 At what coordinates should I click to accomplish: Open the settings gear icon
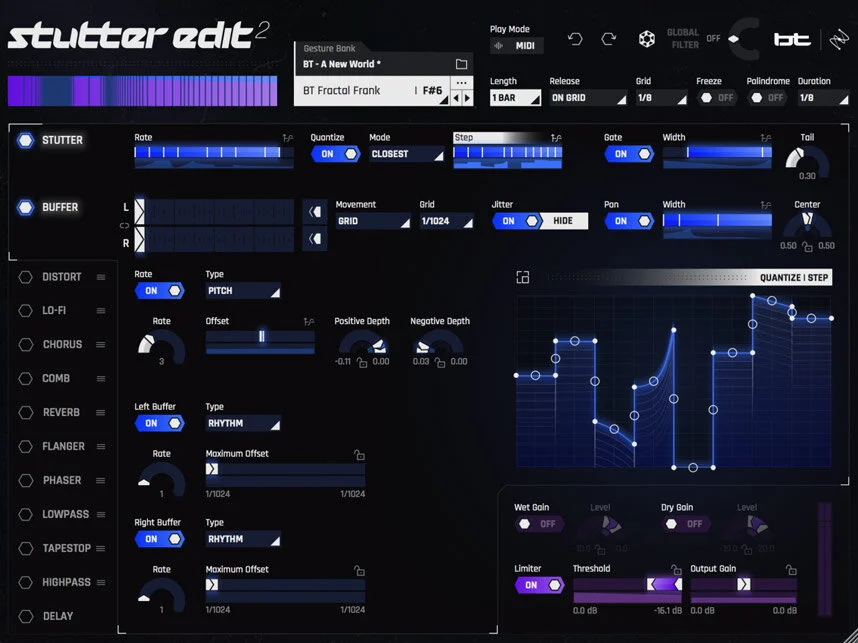tap(645, 38)
